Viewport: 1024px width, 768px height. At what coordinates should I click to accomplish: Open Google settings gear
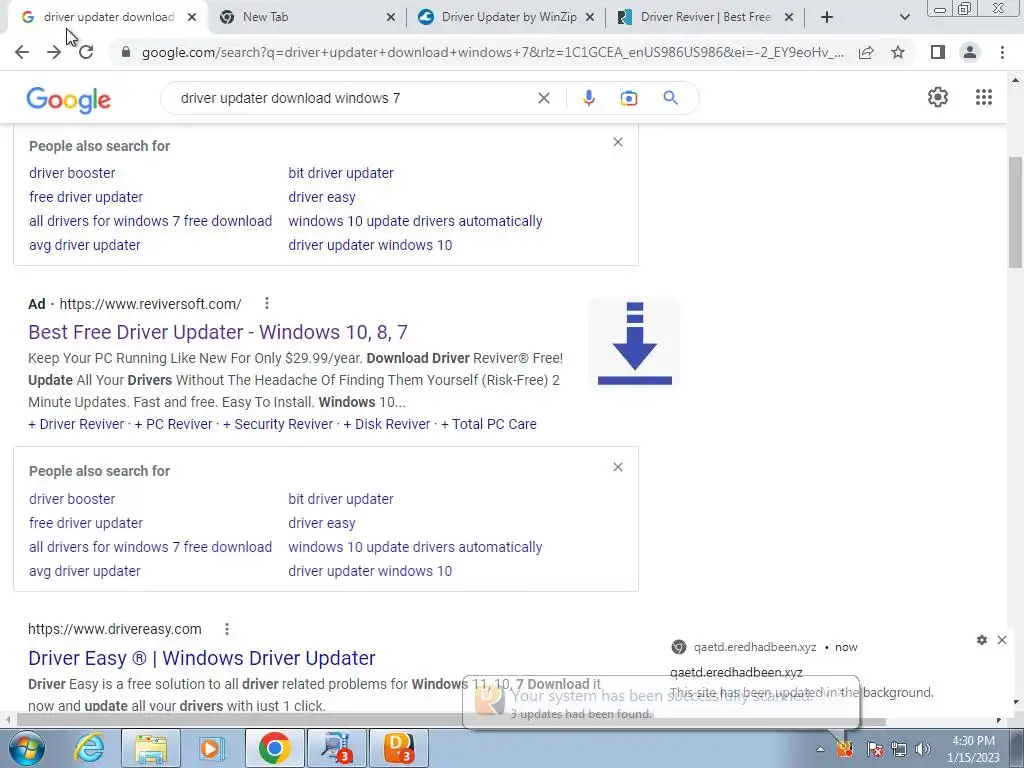coord(938,97)
